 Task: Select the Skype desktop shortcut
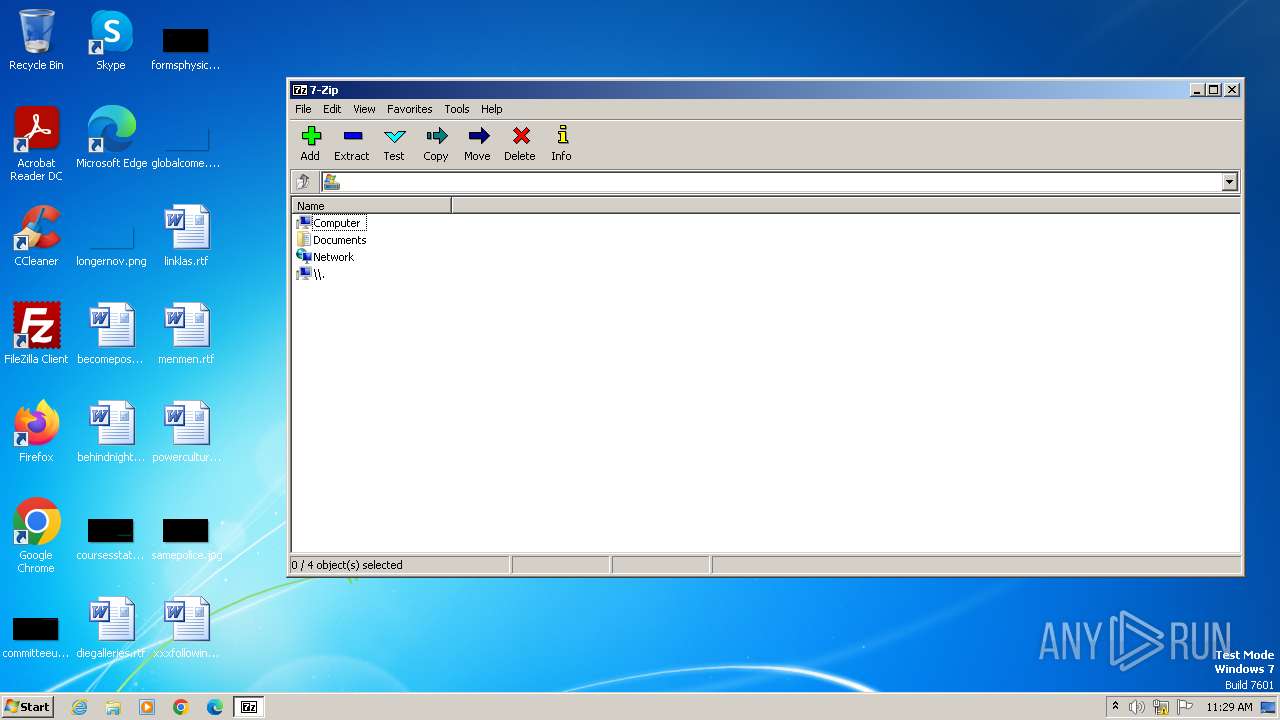(111, 40)
